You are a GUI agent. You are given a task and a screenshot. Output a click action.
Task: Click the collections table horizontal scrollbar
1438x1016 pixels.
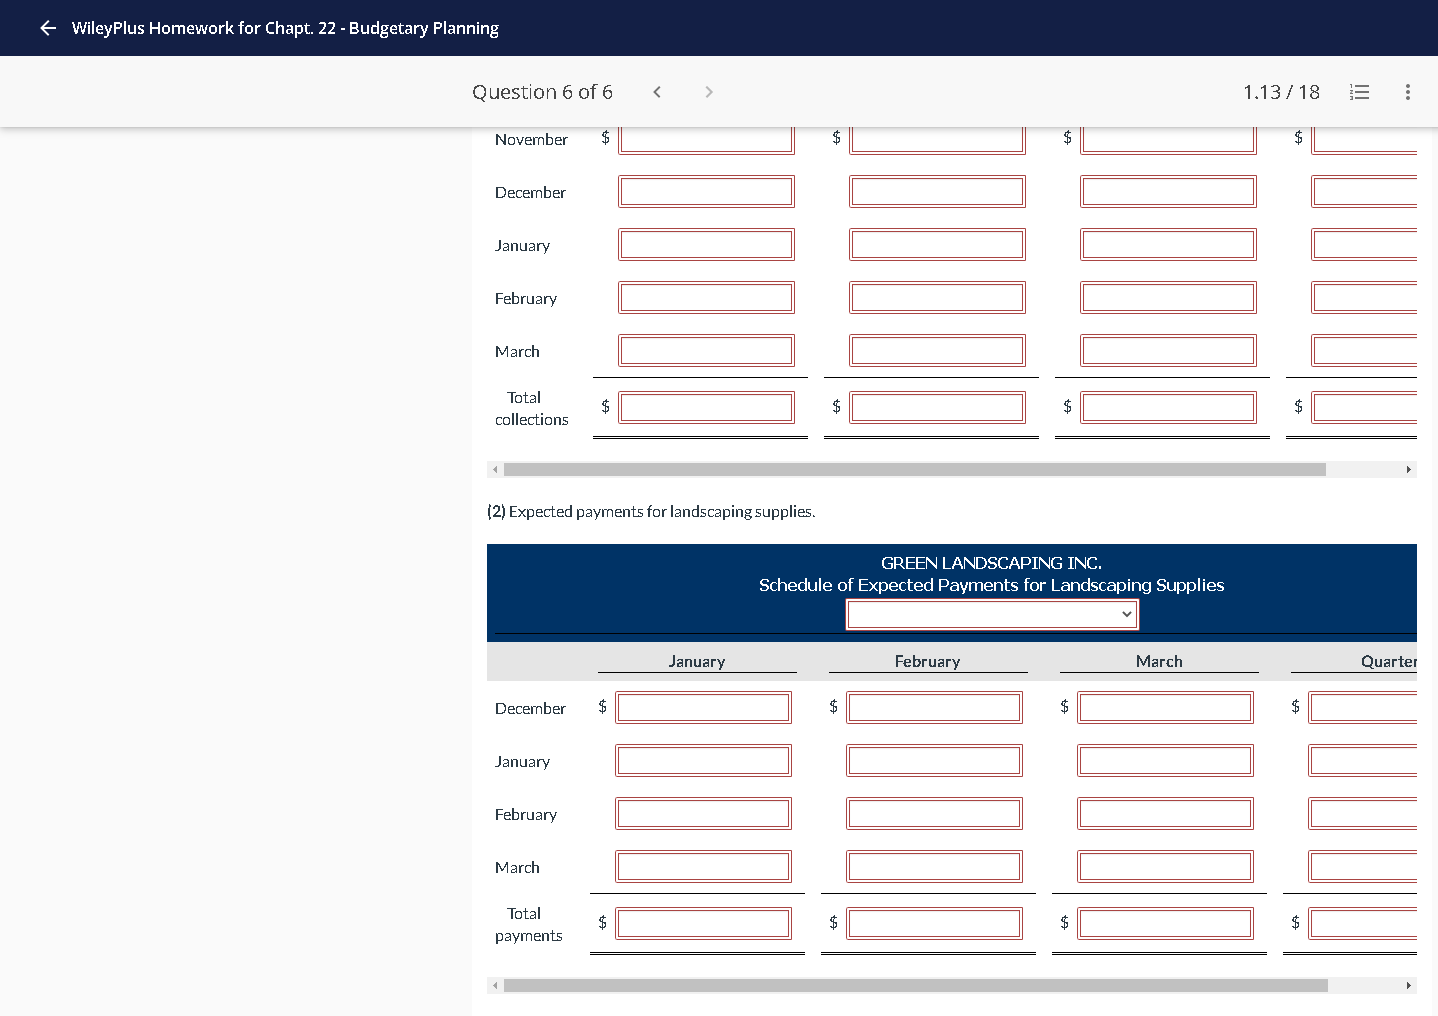pos(915,469)
